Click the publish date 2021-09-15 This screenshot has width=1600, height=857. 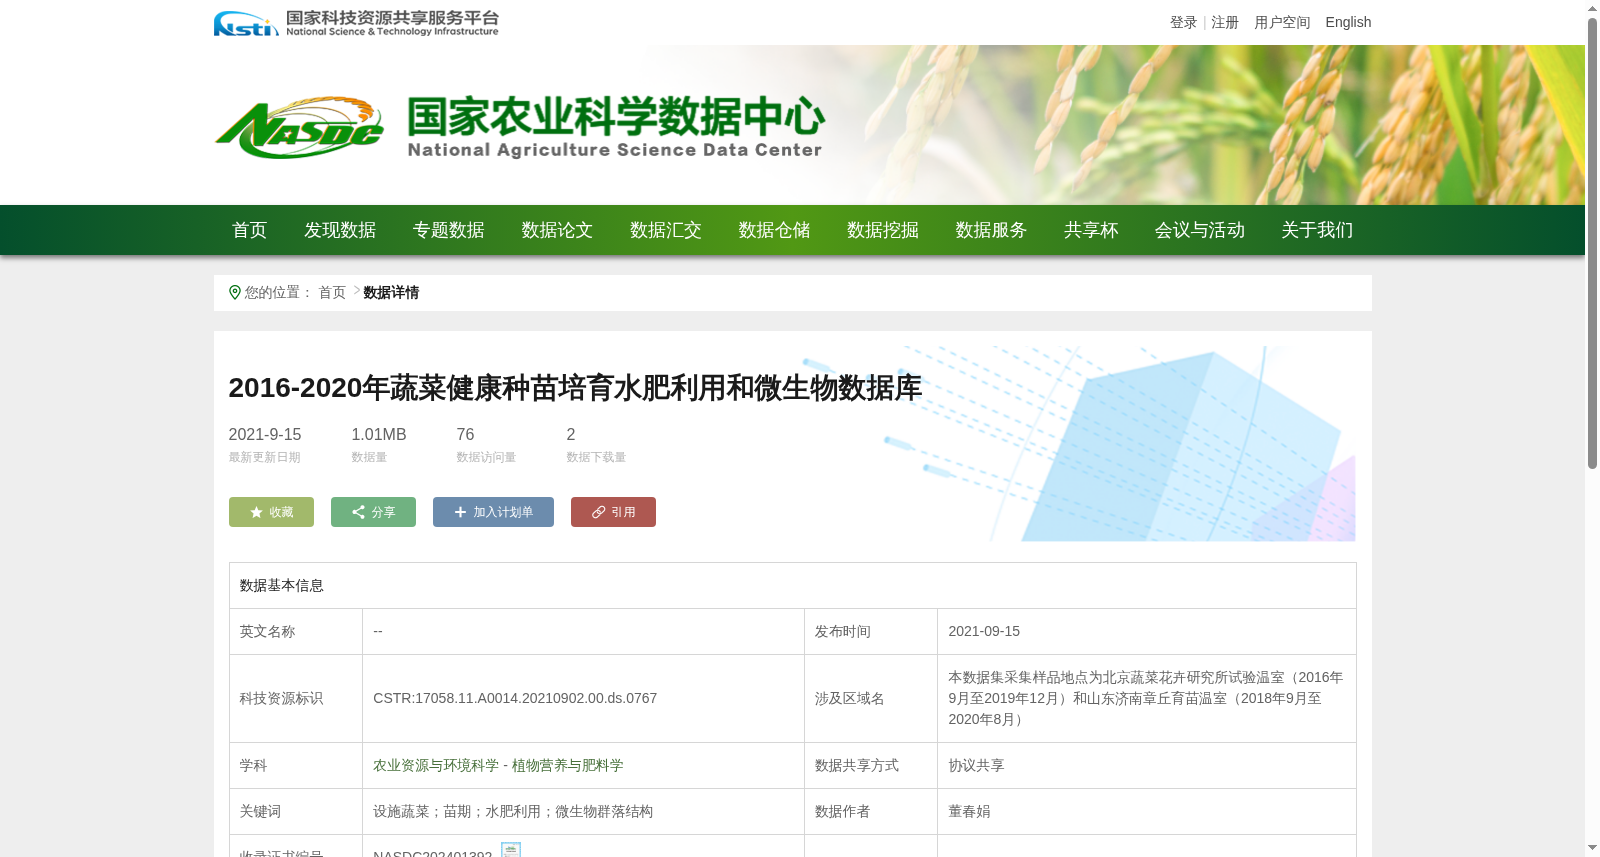point(984,631)
